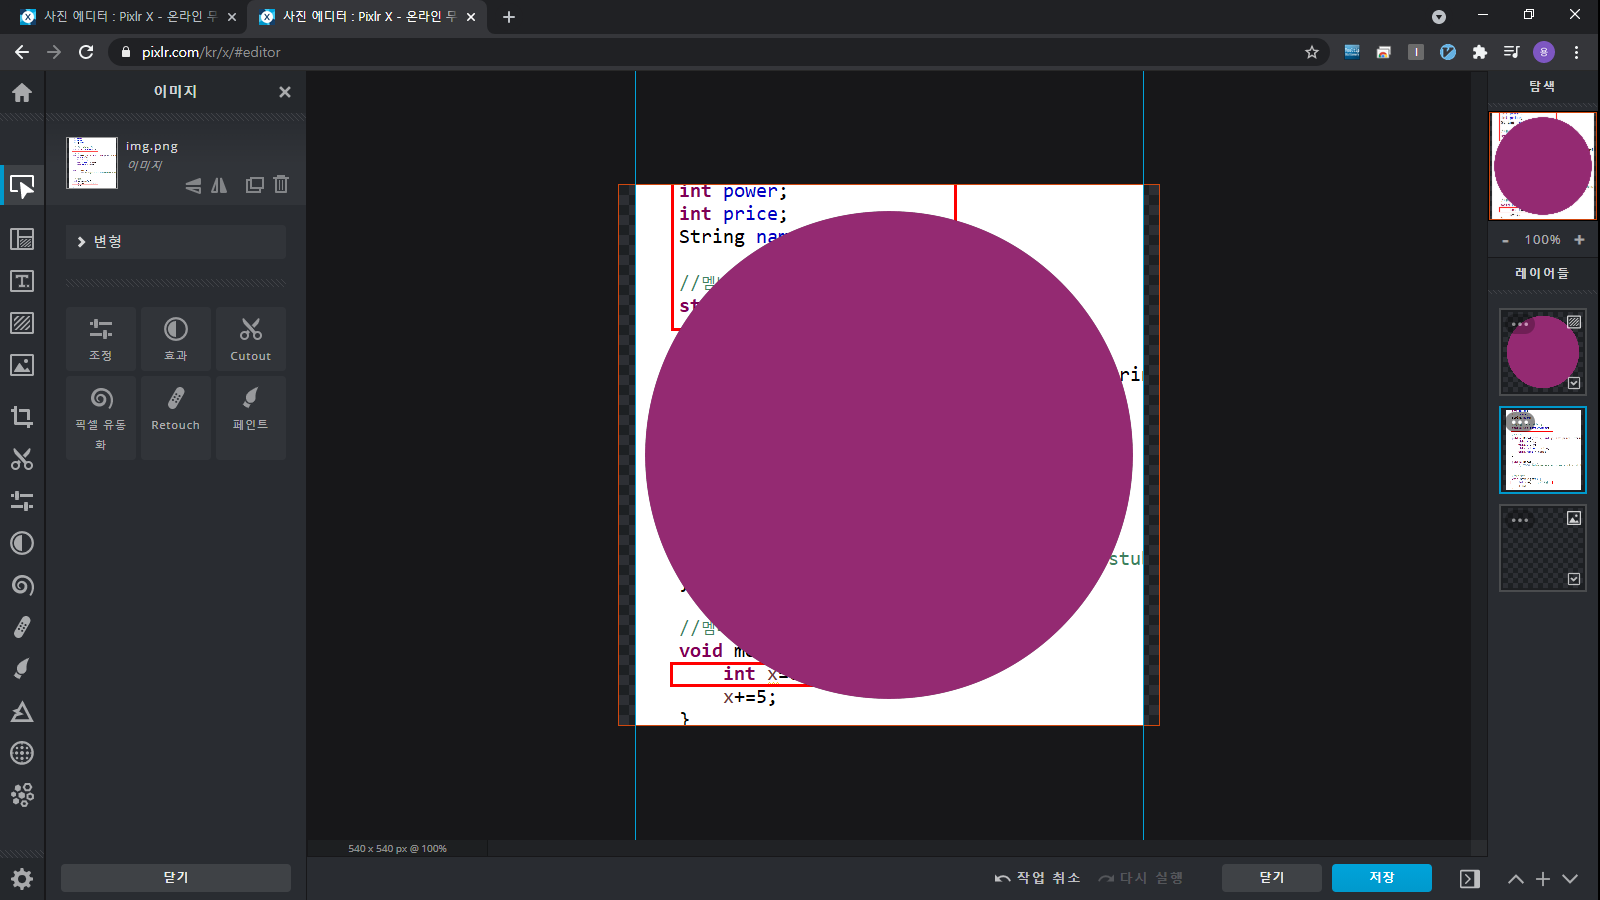Select the Cutout scissors tool in sidebar
The width and height of the screenshot is (1600, 900).
22,459
